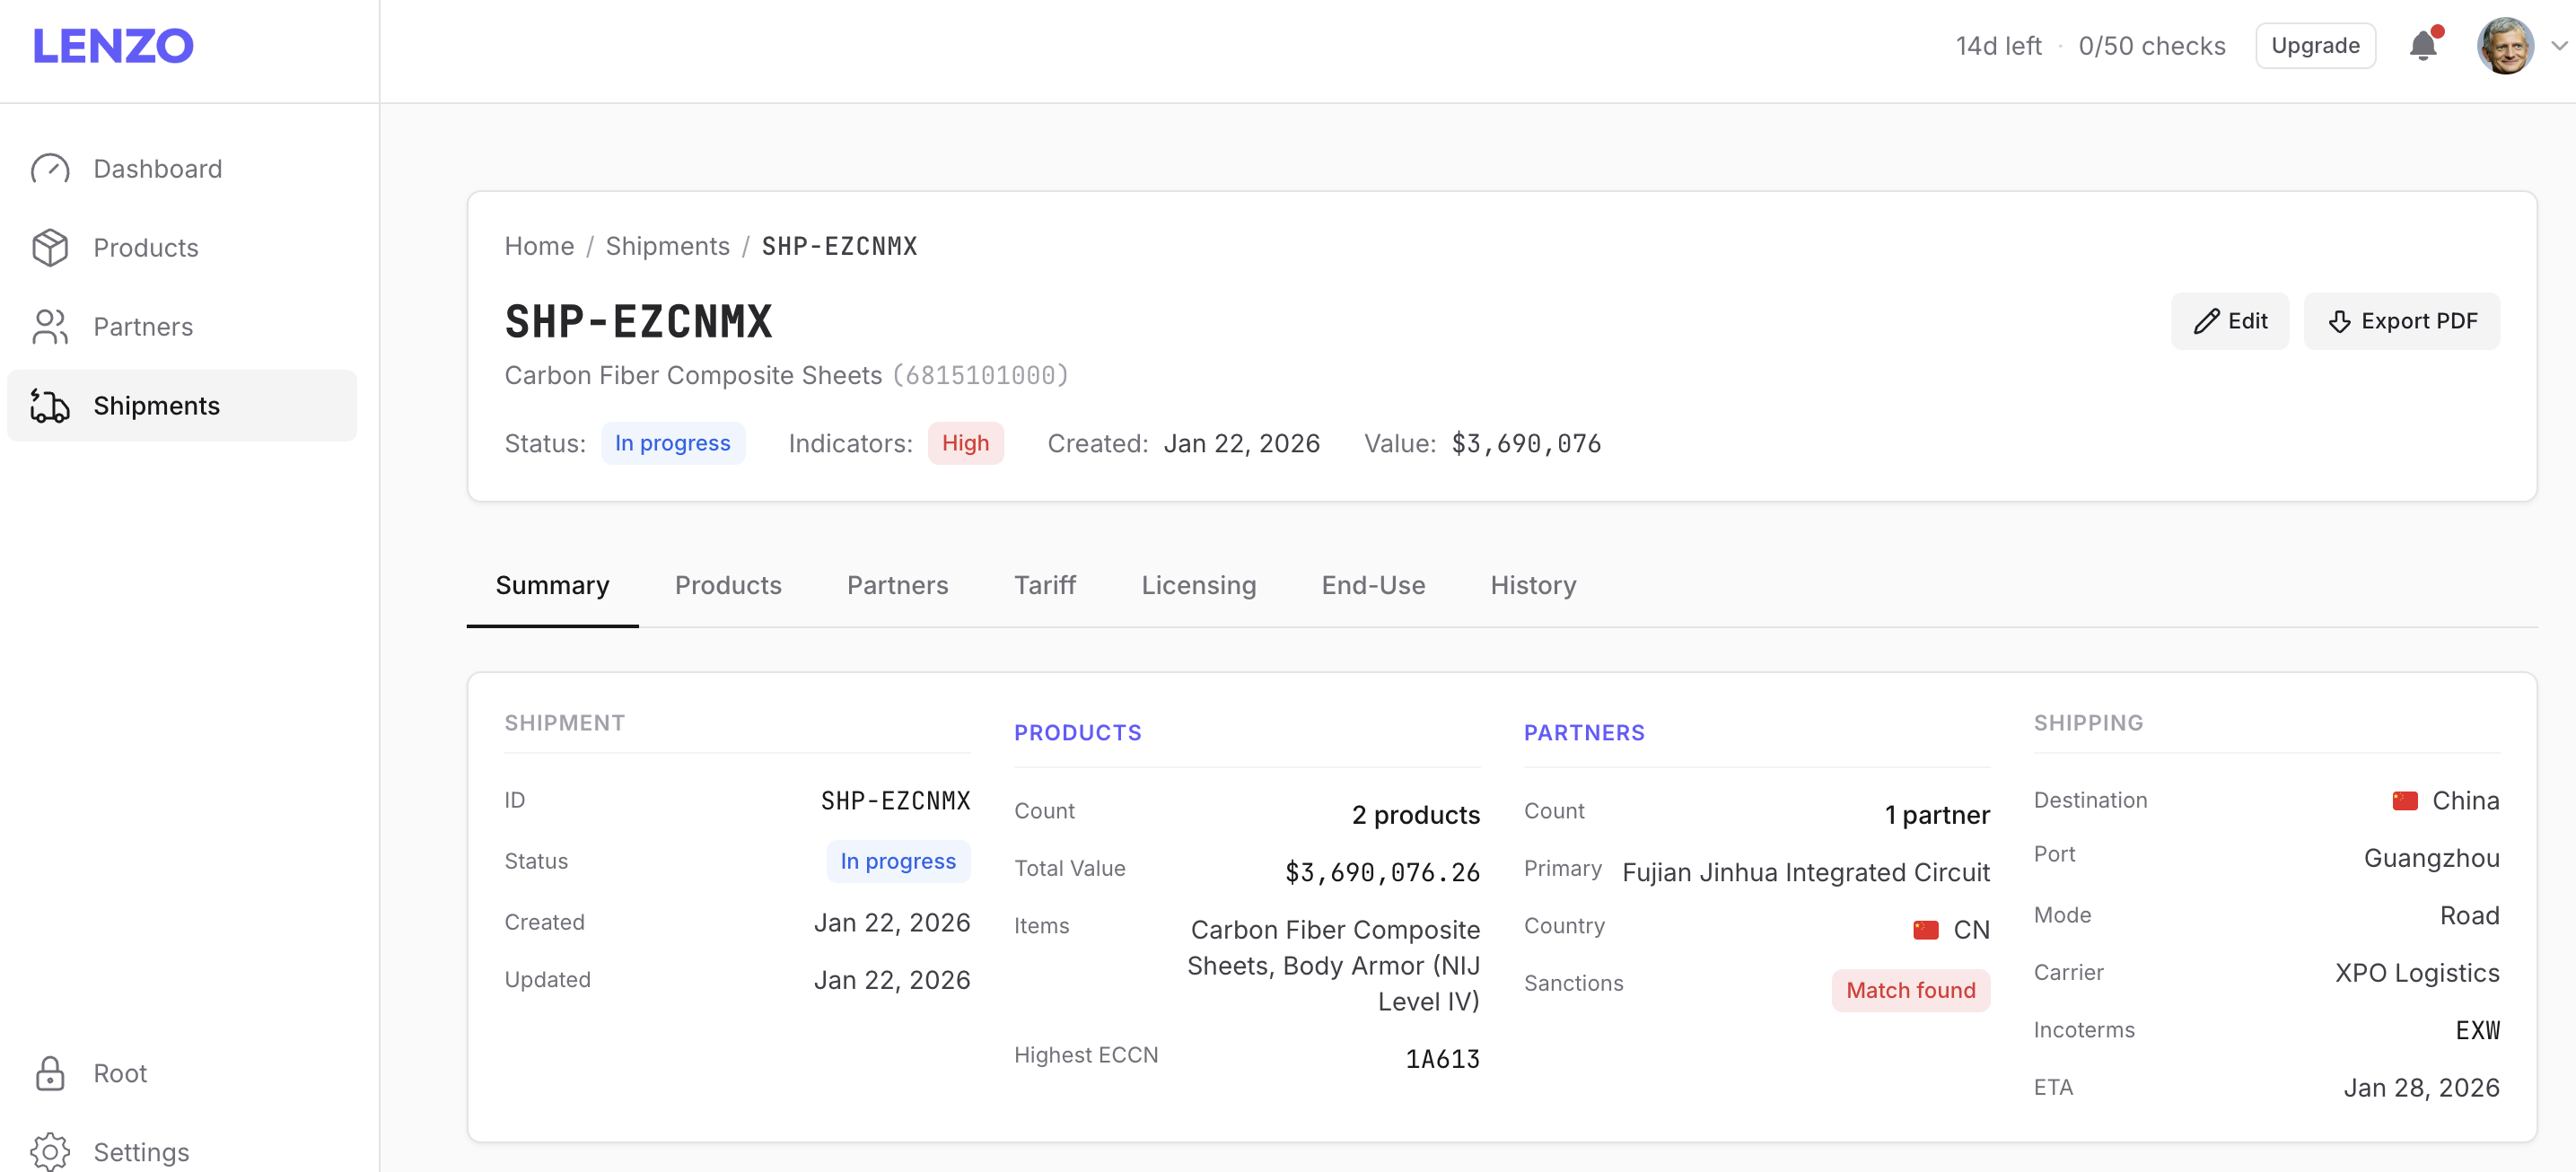Open the Shipments breadcrumb link
The width and height of the screenshot is (2576, 1172).
[x=667, y=246]
